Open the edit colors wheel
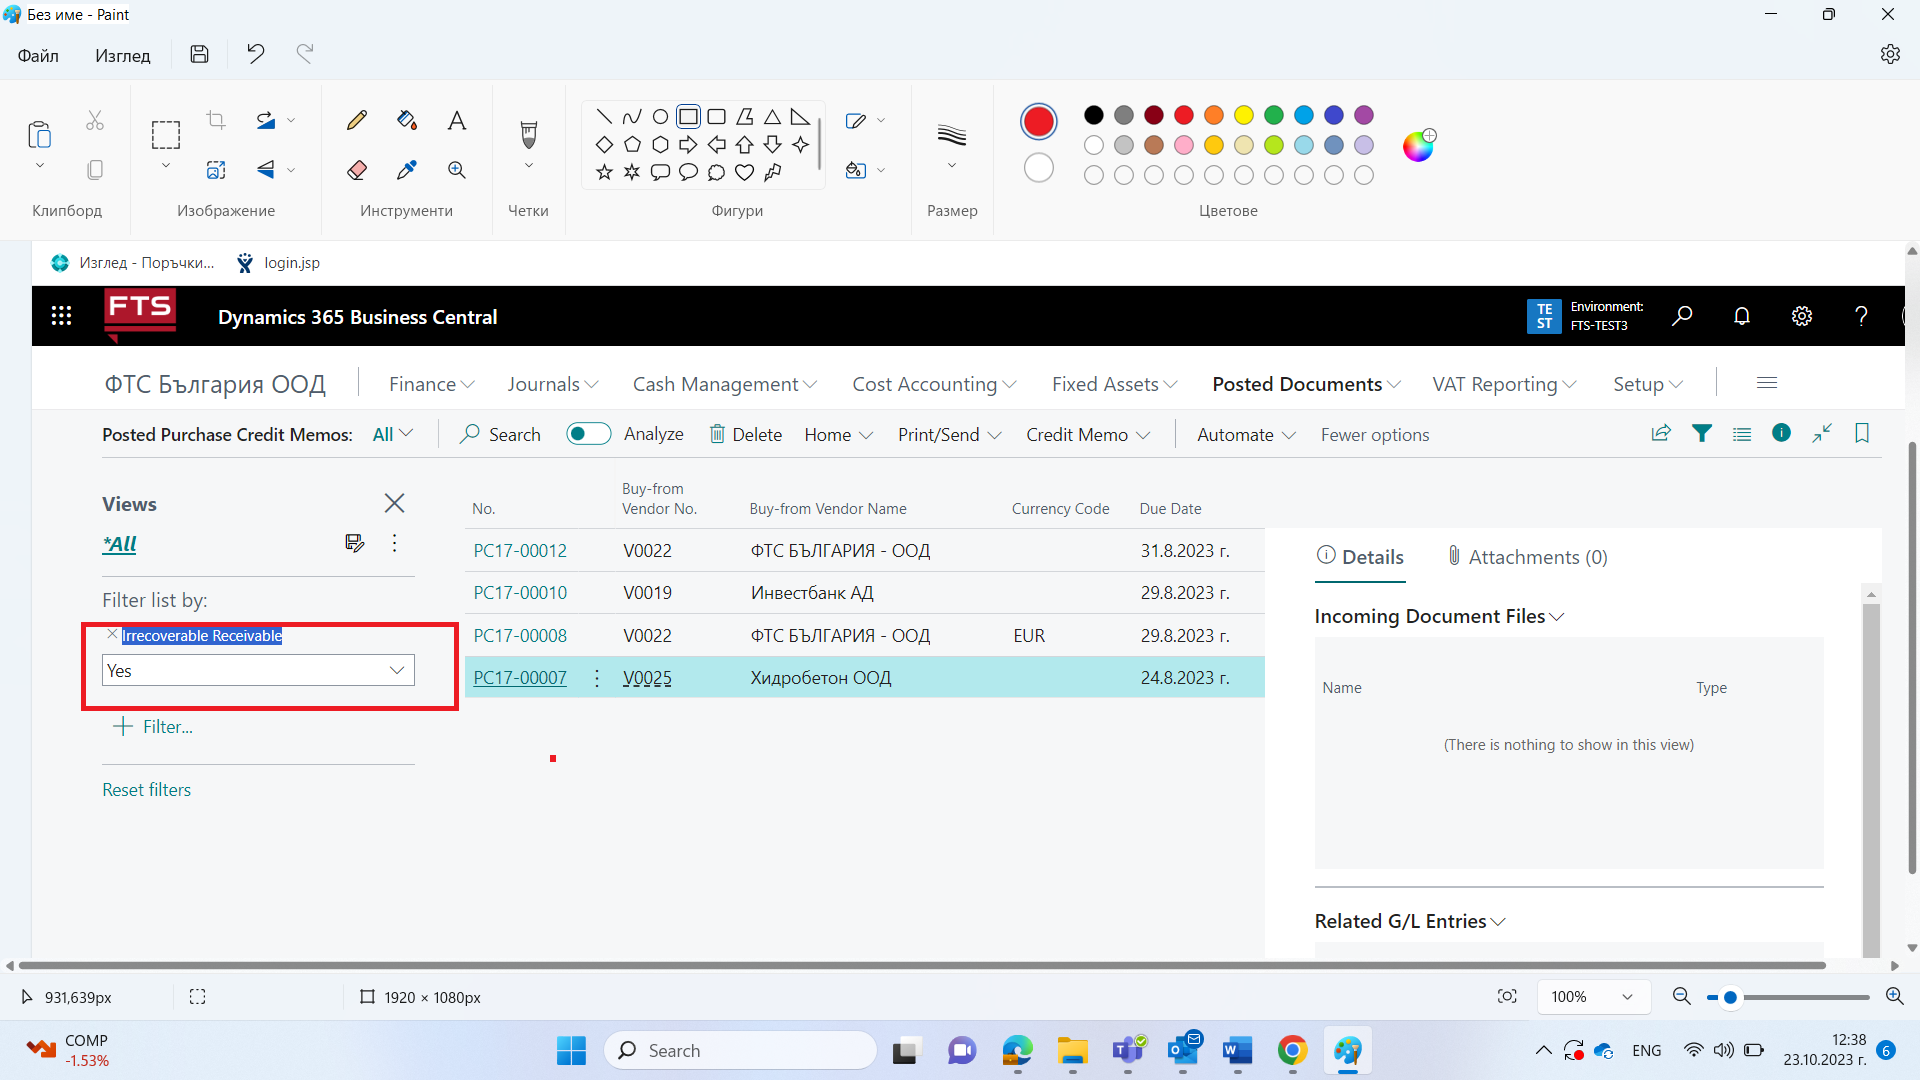This screenshot has height=1080, width=1920. 1418,146
